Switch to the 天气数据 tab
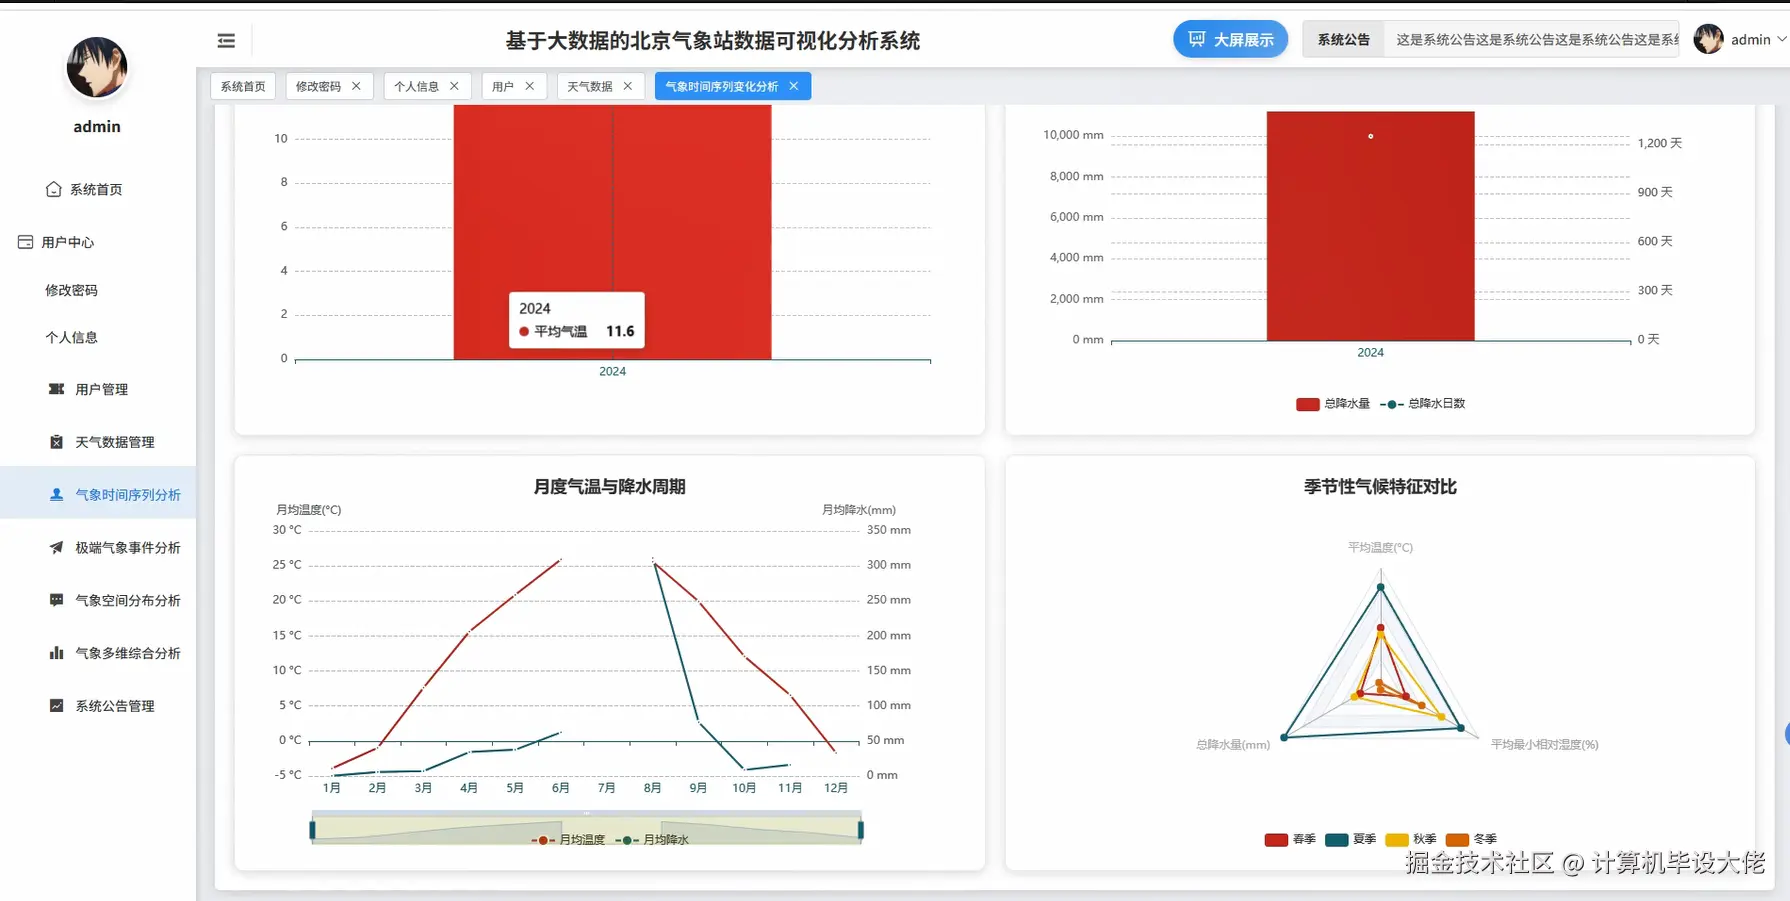The height and width of the screenshot is (901, 1790). coord(589,86)
